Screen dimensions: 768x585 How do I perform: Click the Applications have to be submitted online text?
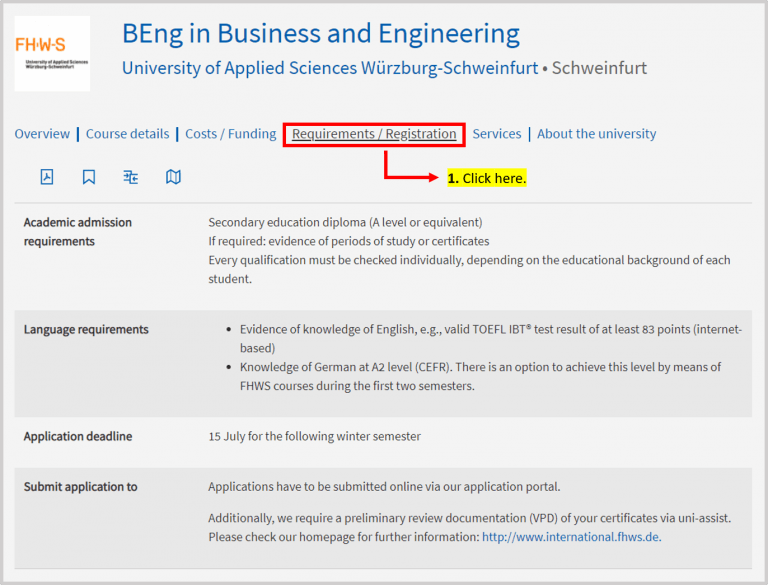(384, 487)
